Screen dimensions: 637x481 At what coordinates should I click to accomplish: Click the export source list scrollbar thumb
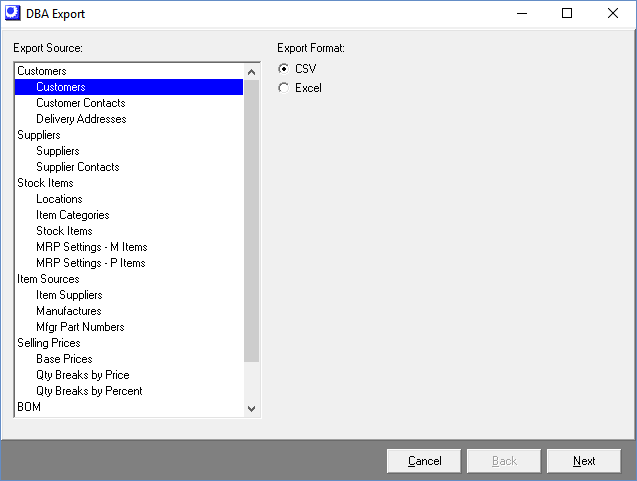click(251, 221)
